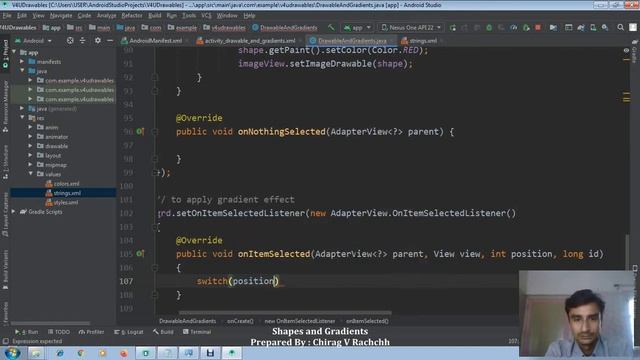Open the Build tool window button

[x=163, y=332]
